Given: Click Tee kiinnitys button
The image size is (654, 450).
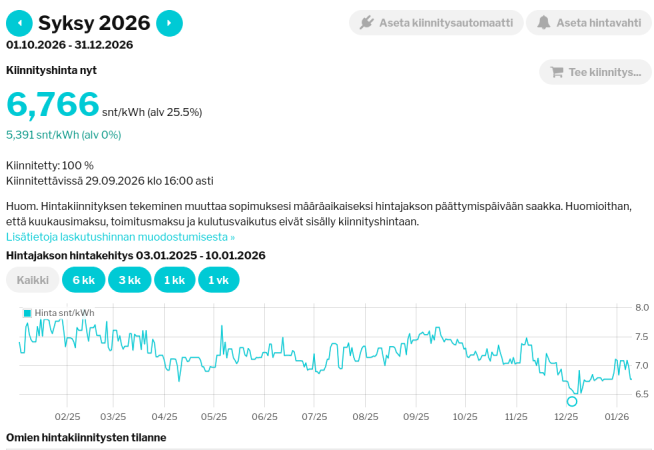Looking at the screenshot, I should pyautogui.click(x=595, y=72).
